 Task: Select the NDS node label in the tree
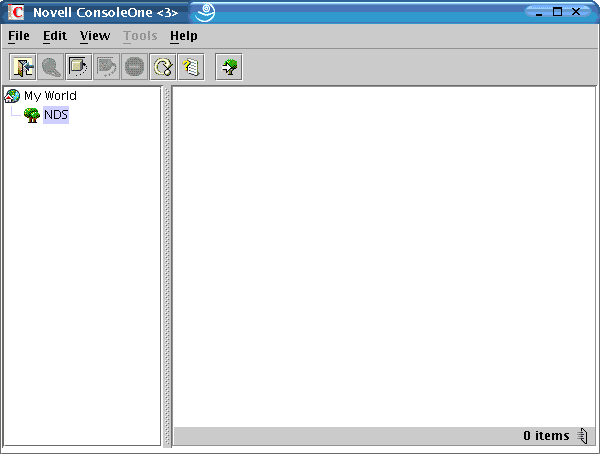click(x=56, y=115)
